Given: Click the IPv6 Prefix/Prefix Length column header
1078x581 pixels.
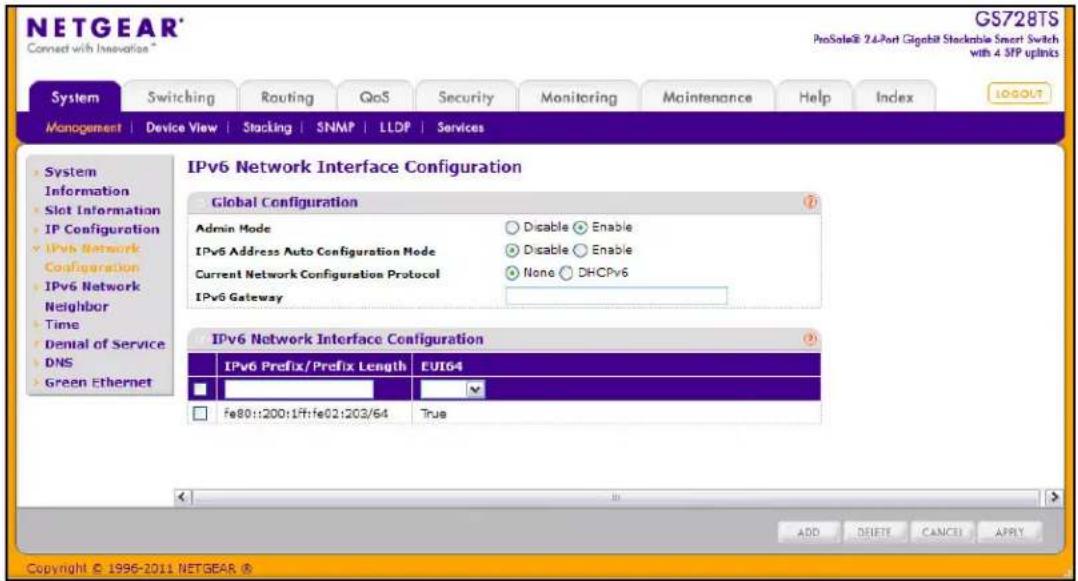Looking at the screenshot, I should (x=315, y=366).
